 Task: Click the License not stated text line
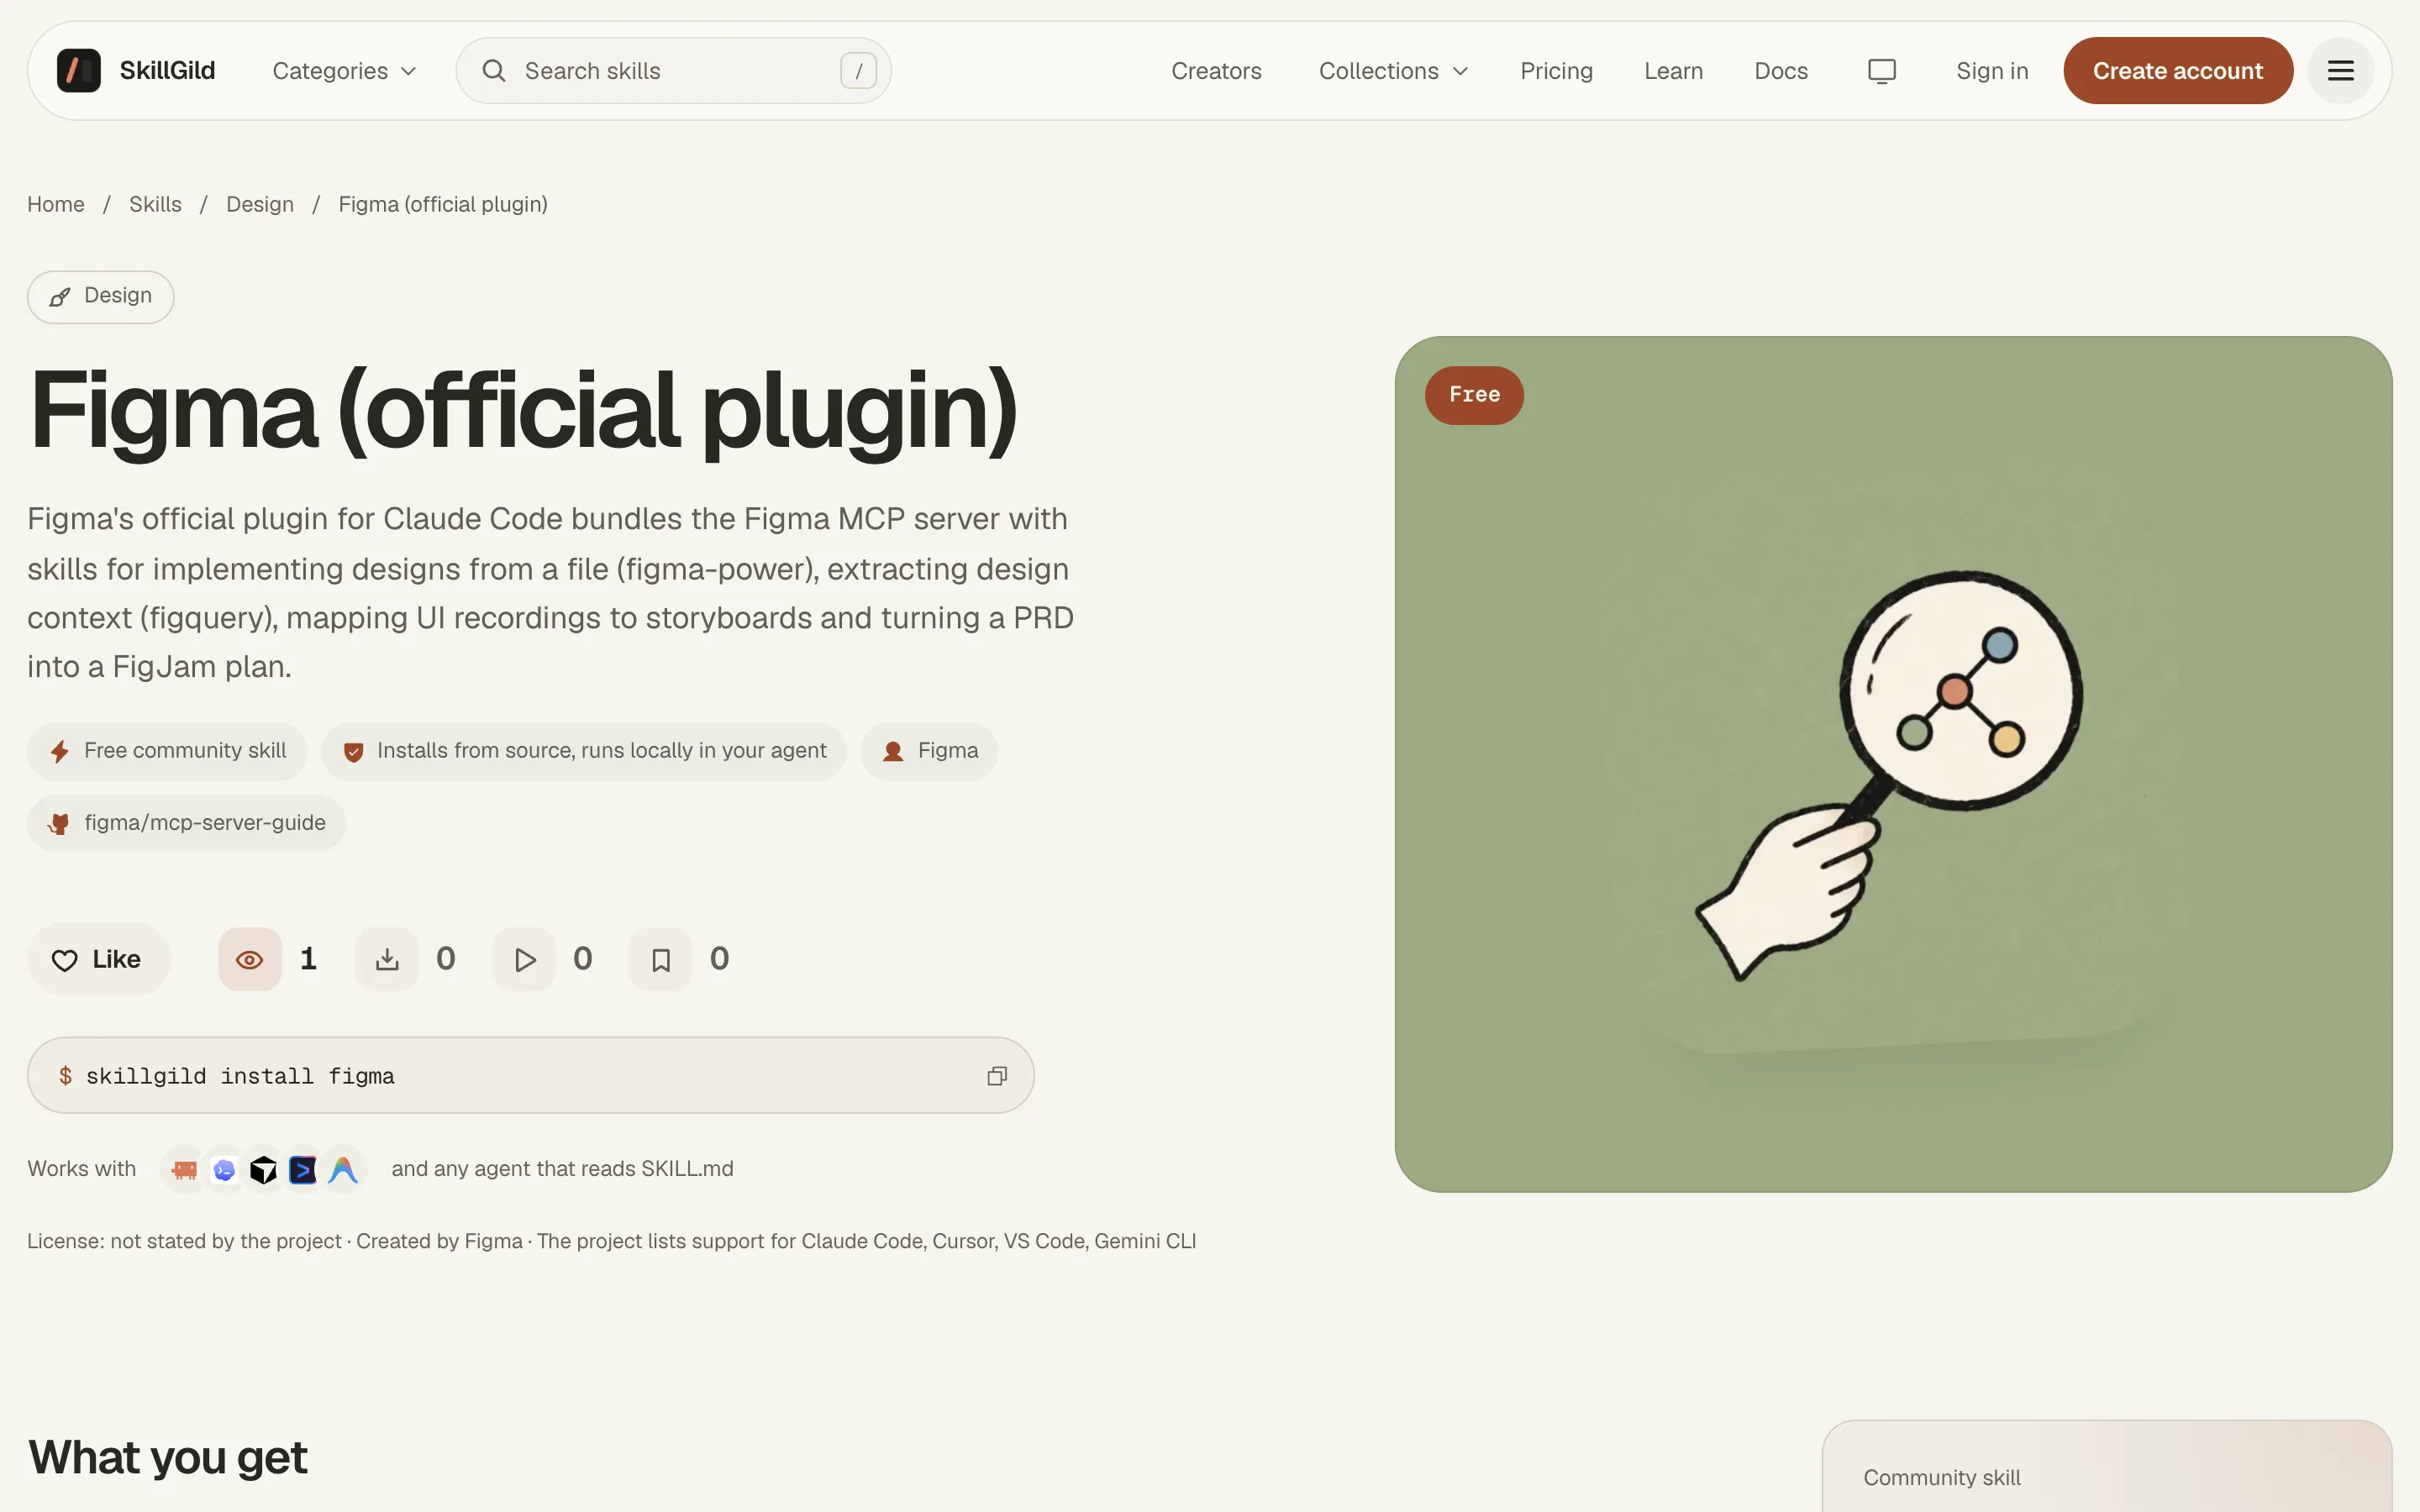pyautogui.click(x=611, y=1241)
